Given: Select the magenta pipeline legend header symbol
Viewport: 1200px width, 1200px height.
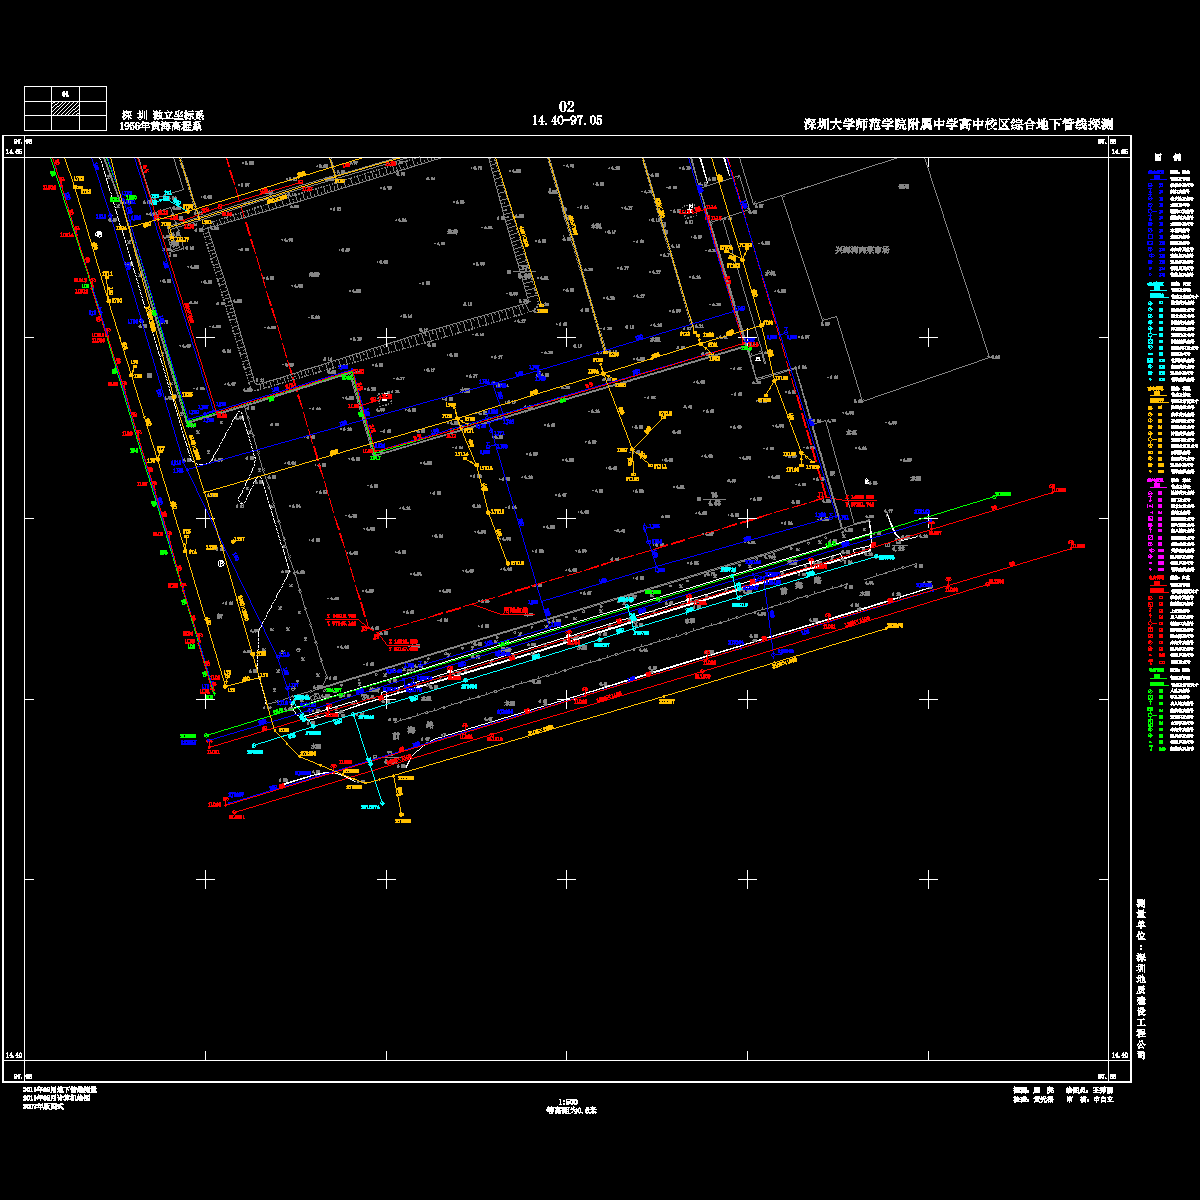Looking at the screenshot, I should coord(1155,481).
